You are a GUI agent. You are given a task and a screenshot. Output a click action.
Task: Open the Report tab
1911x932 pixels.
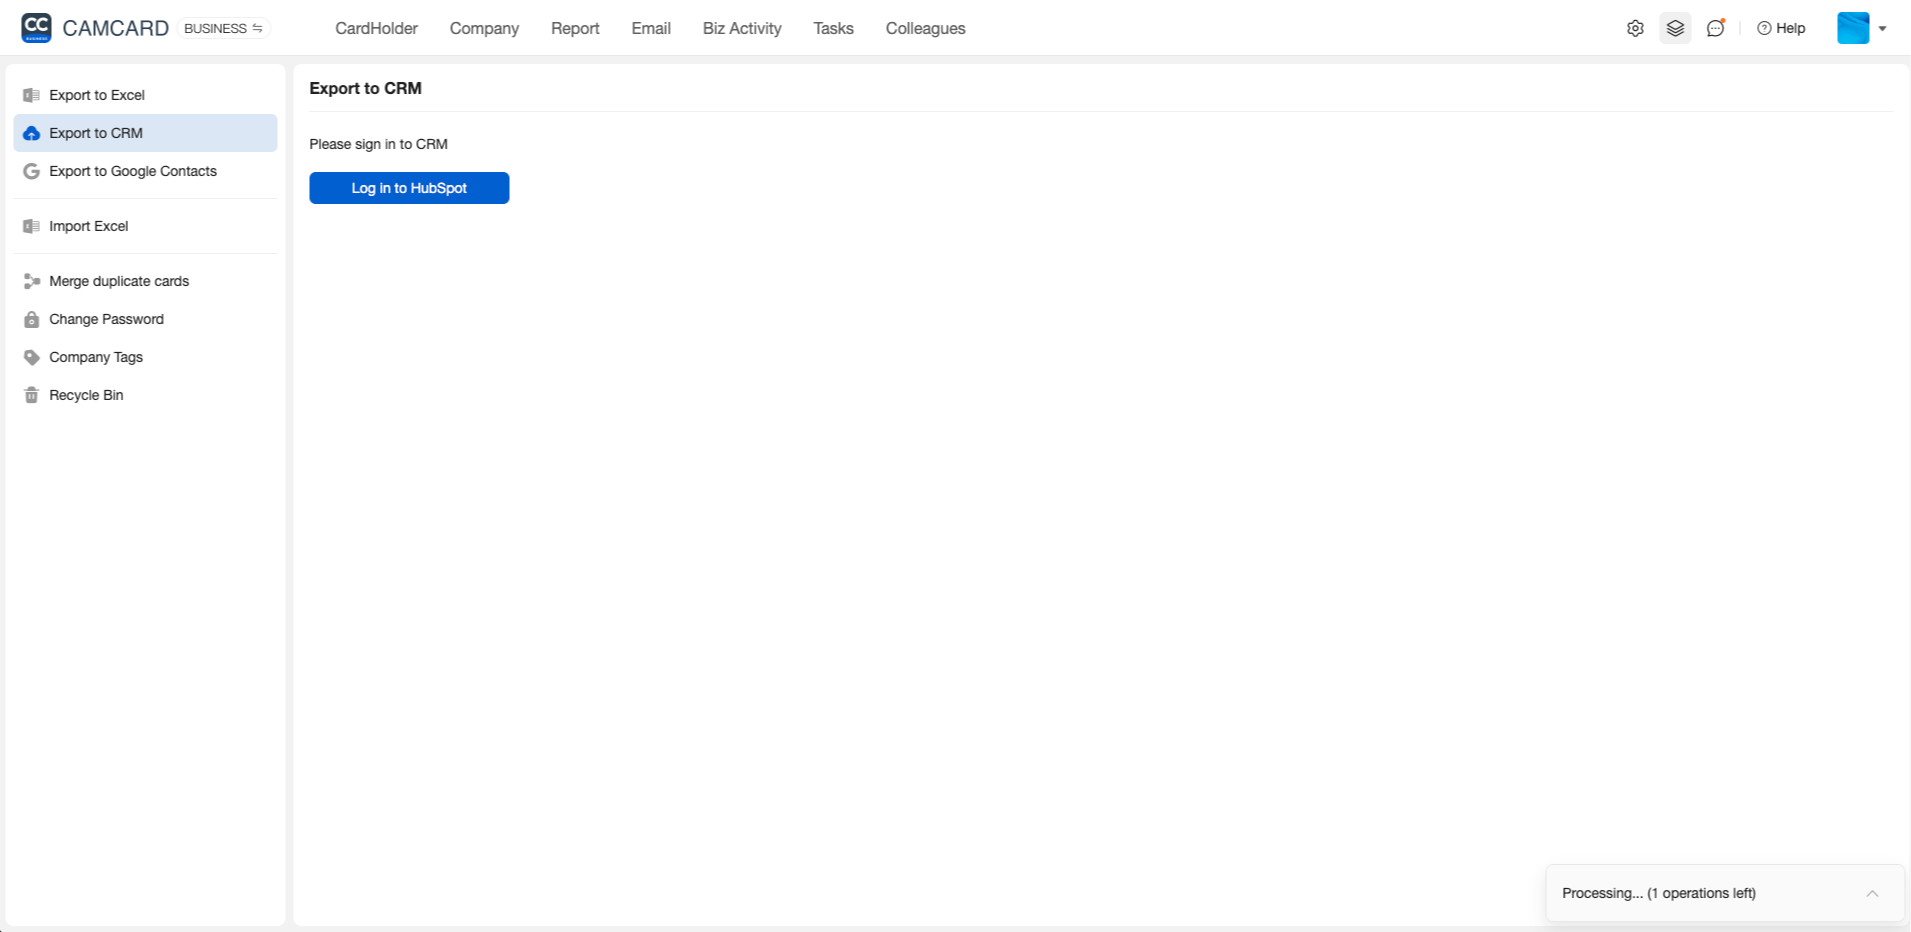pyautogui.click(x=575, y=28)
